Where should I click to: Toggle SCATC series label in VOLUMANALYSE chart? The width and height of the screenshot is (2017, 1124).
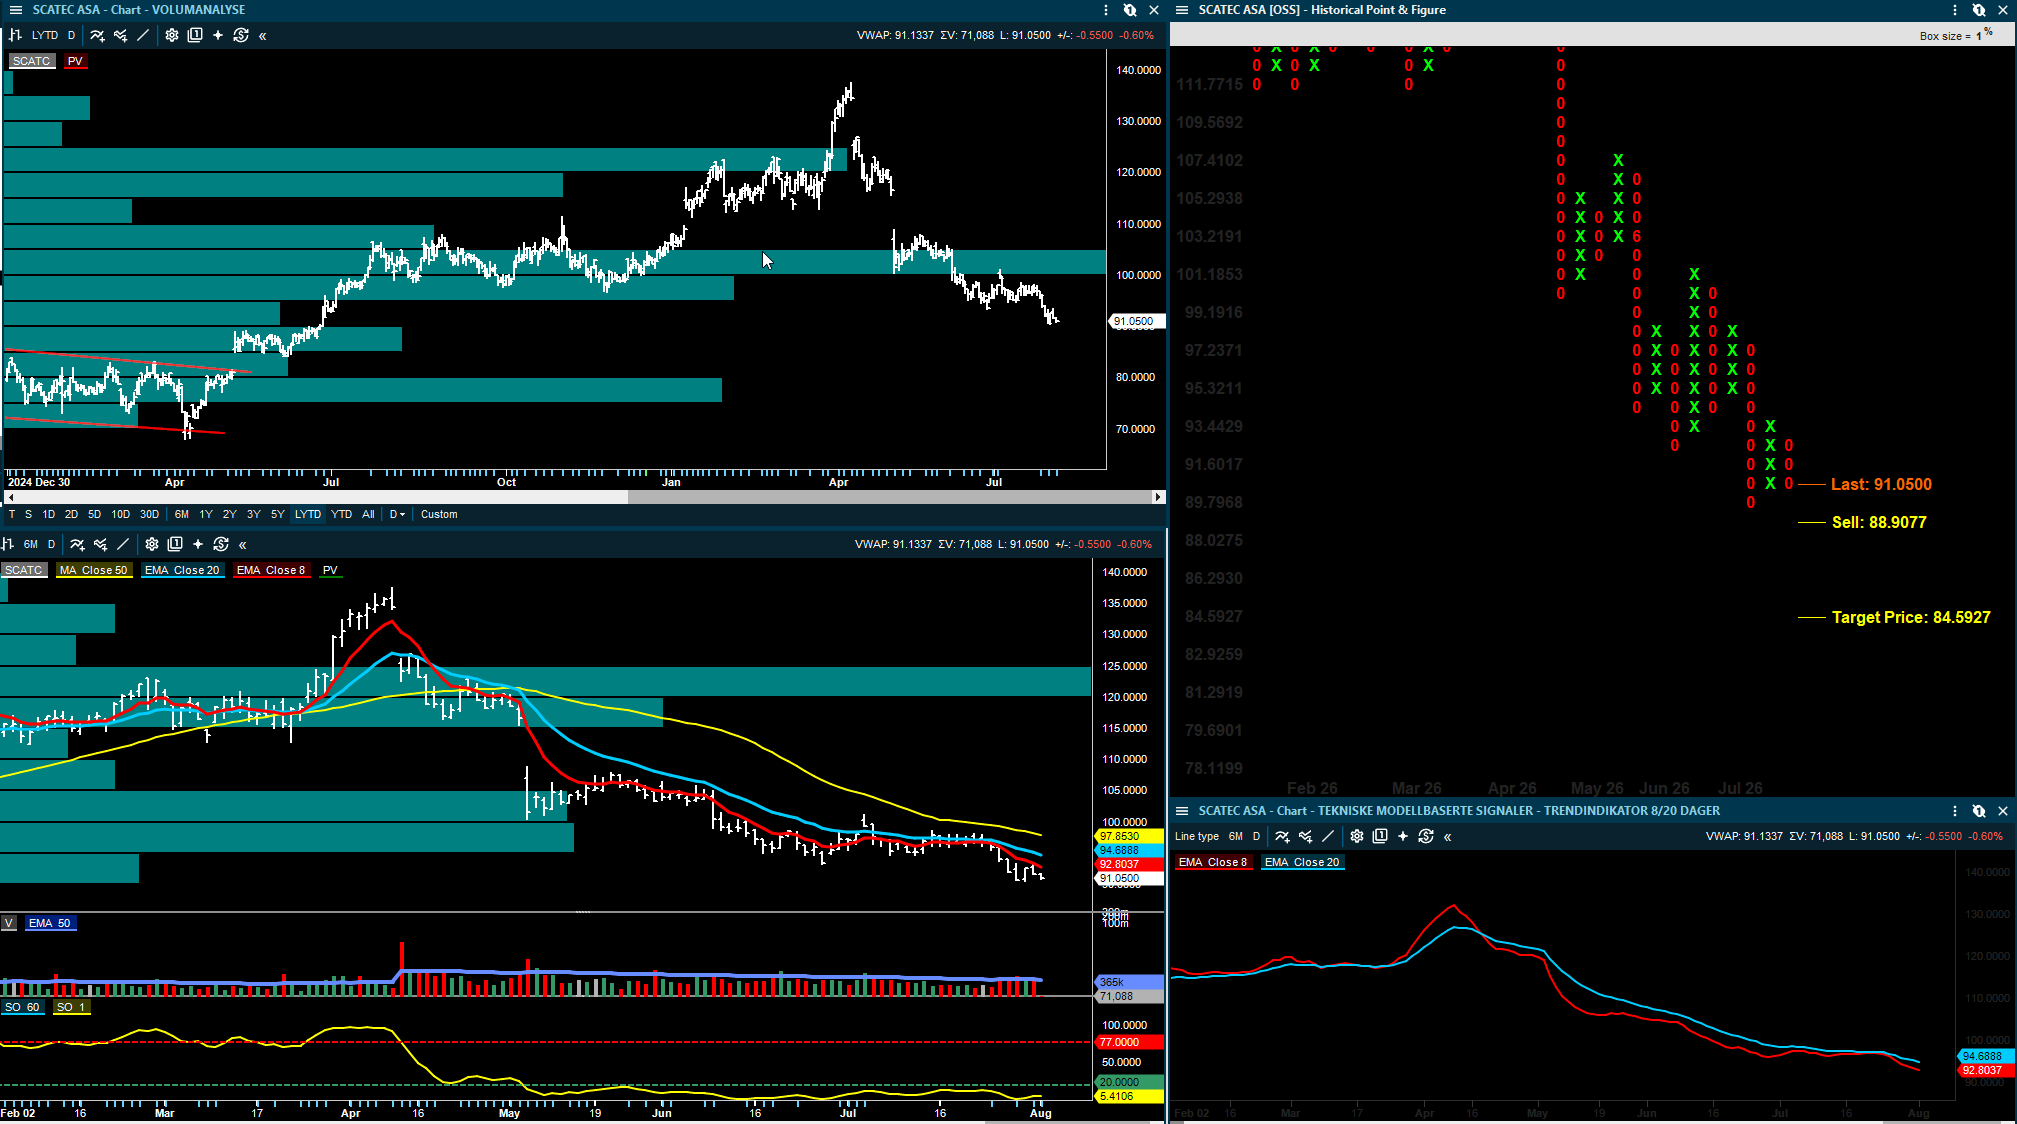[31, 61]
